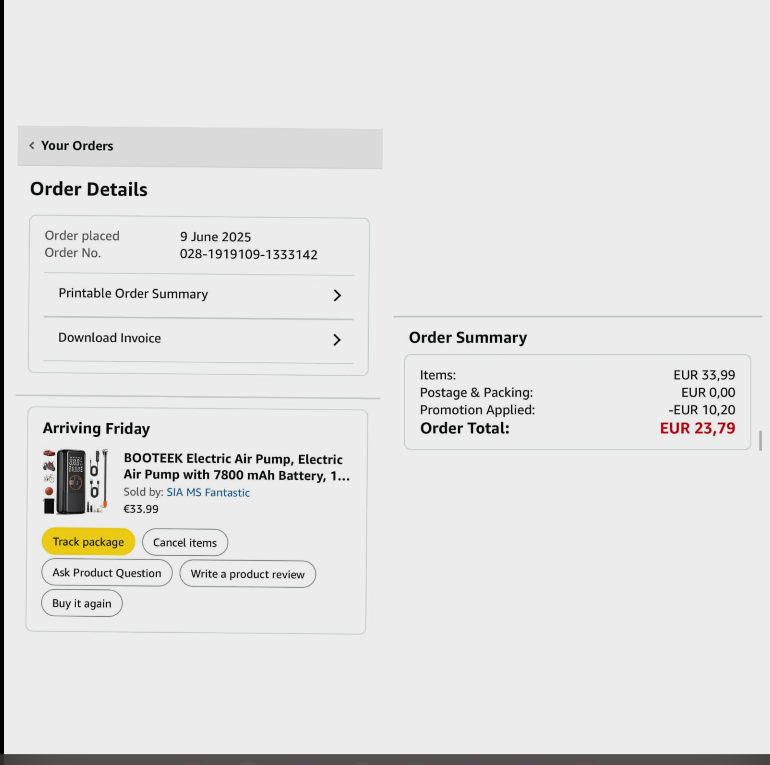Open the air pump product thumbnail
The width and height of the screenshot is (770, 765).
(76, 482)
